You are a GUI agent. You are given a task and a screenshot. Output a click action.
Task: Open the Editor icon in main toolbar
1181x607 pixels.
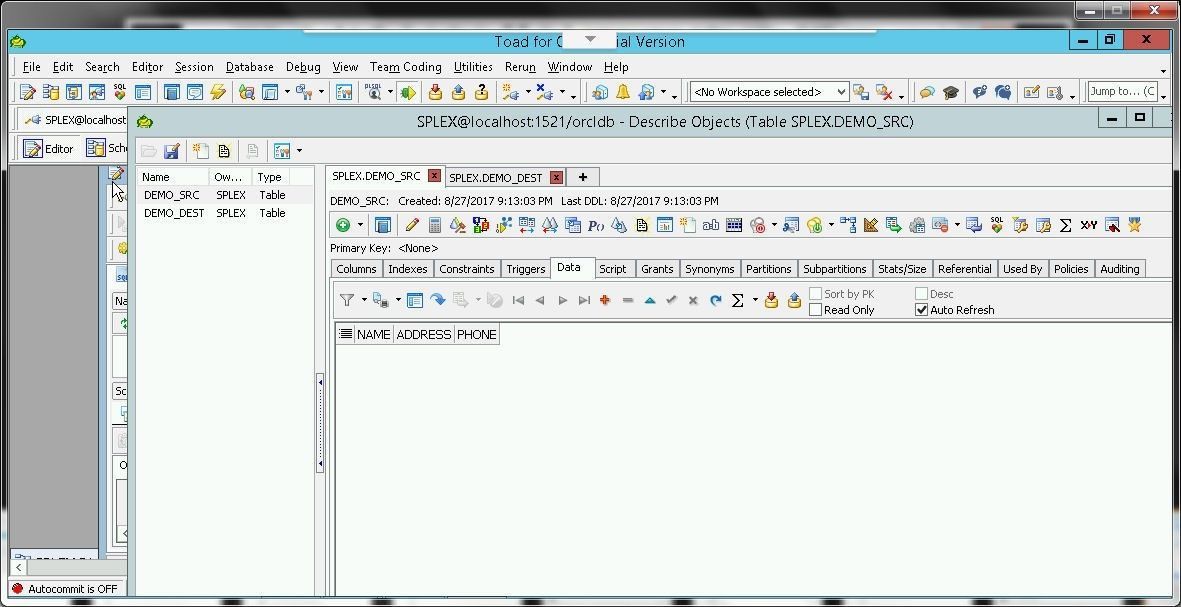[28, 92]
